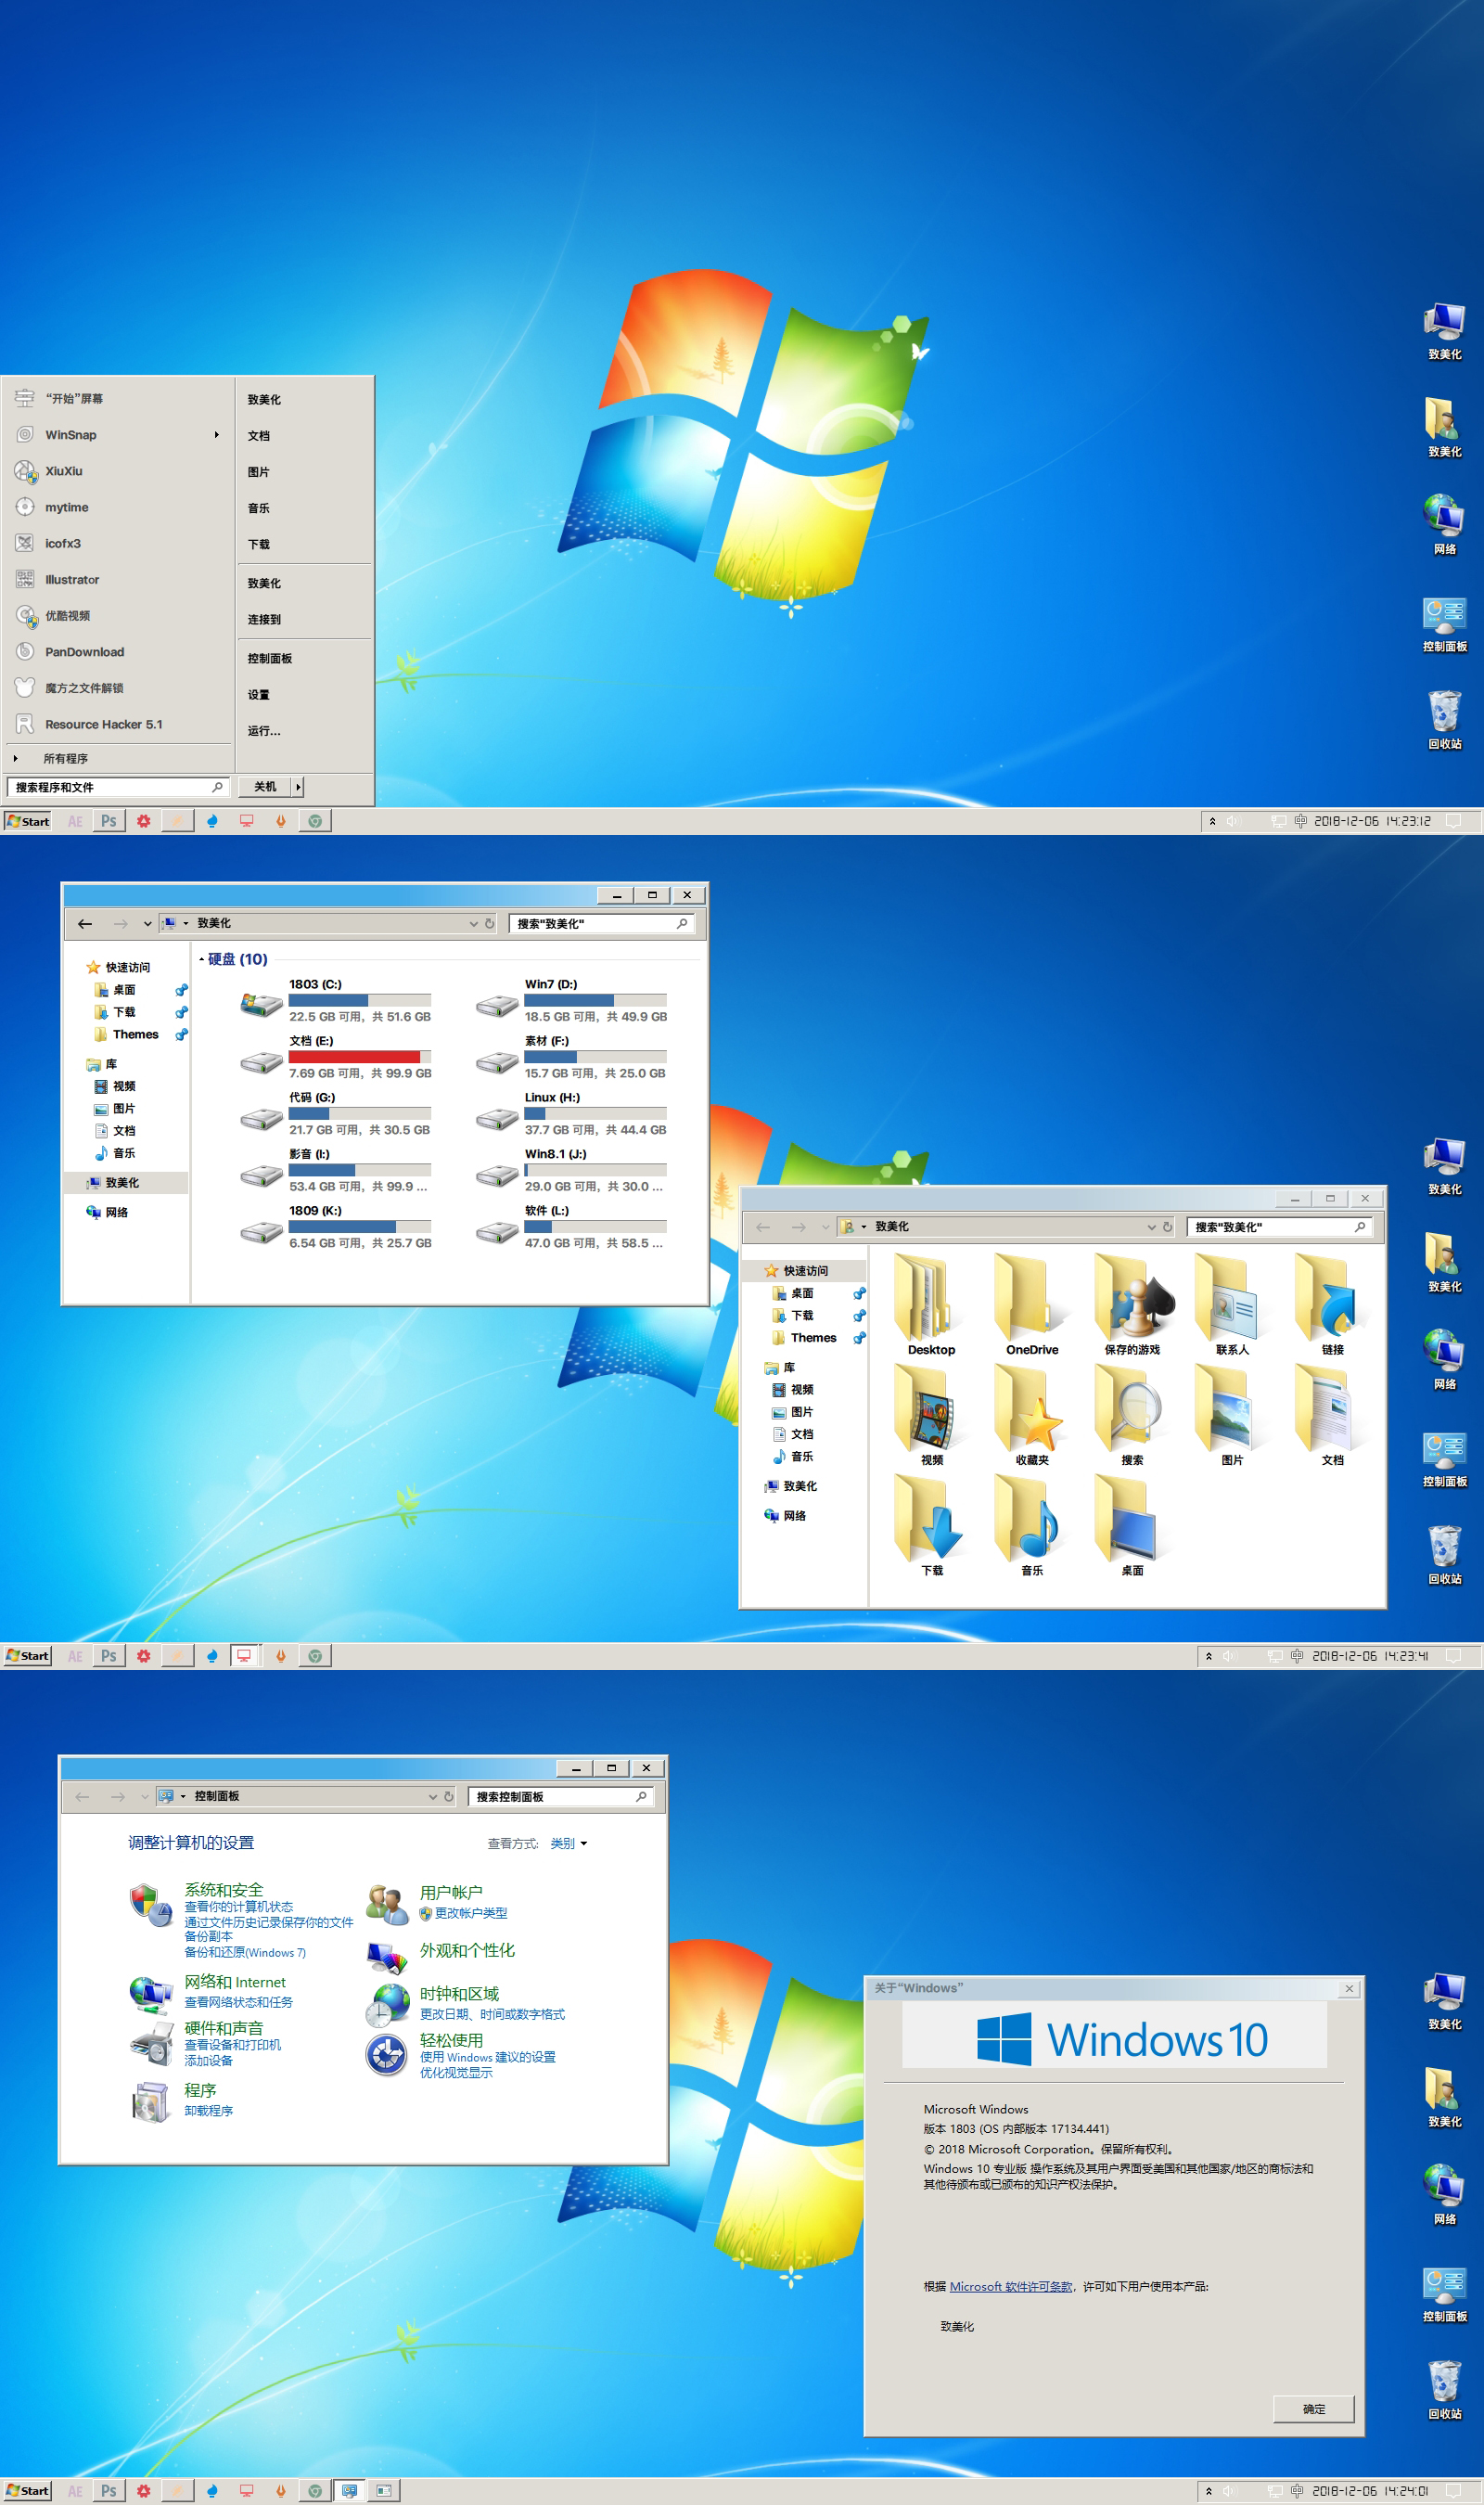The height and width of the screenshot is (2505, 1484).
Task: Open the 保存的游戏 folder
Action: coord(1132,1304)
